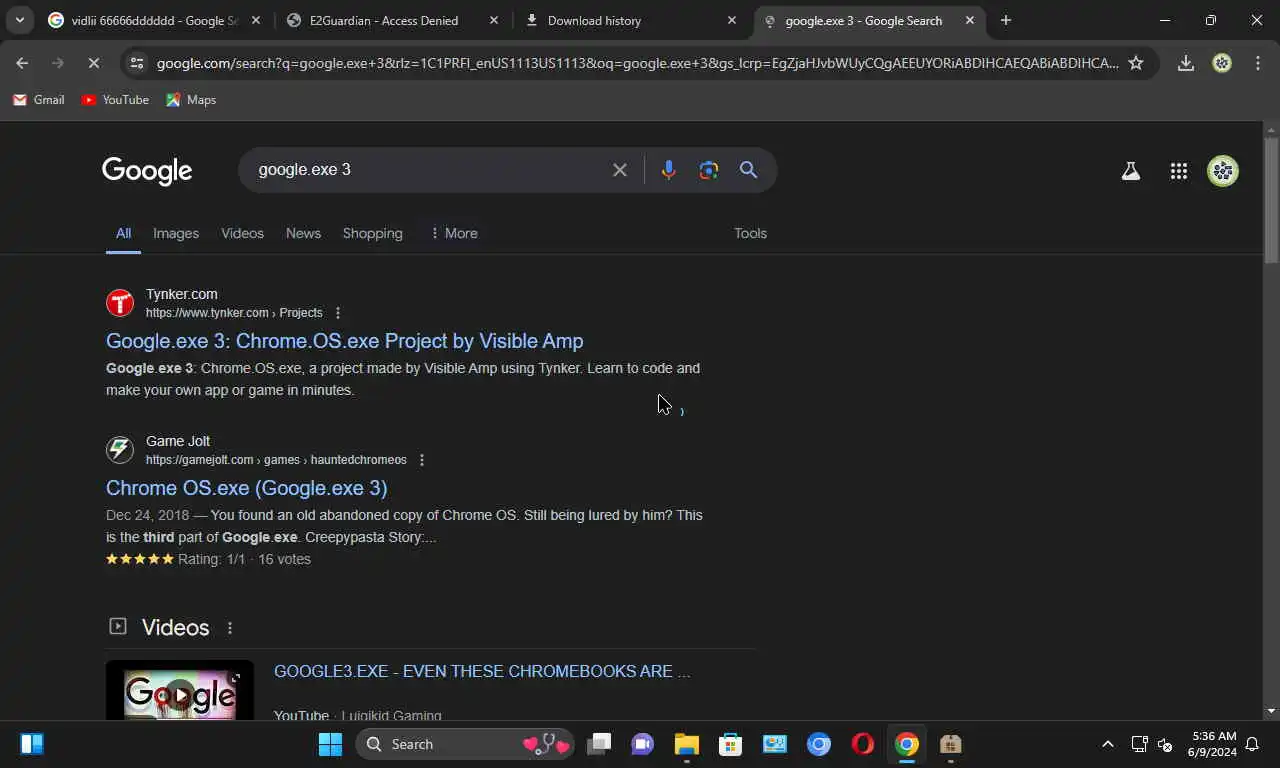Search by image with Lens icon

(x=709, y=170)
